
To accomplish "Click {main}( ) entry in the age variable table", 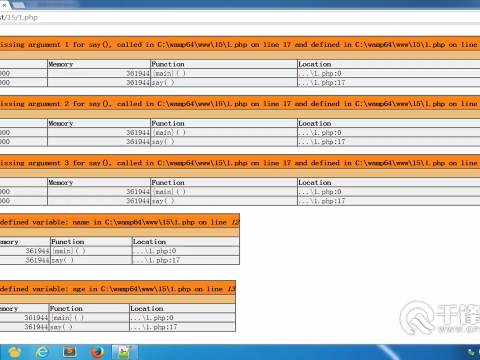I will [x=66, y=318].
